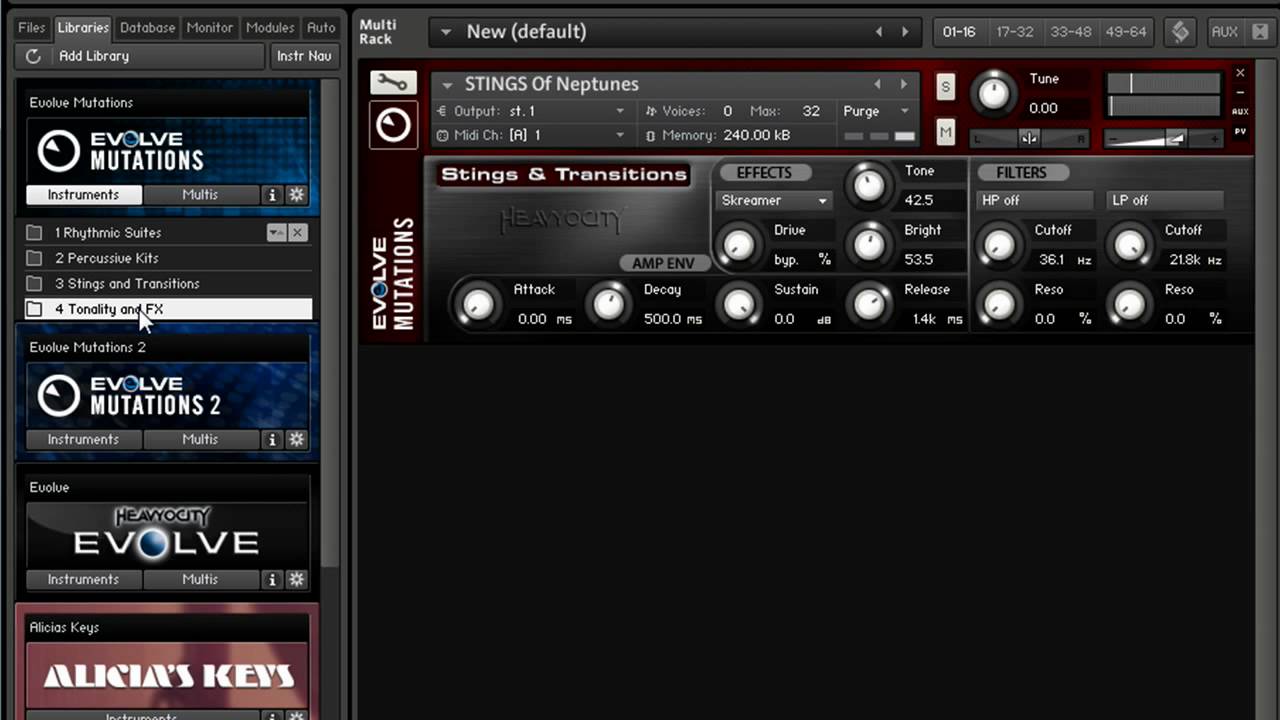Open the multi preset dropdown arrow
The height and width of the screenshot is (720, 1280).
[445, 32]
